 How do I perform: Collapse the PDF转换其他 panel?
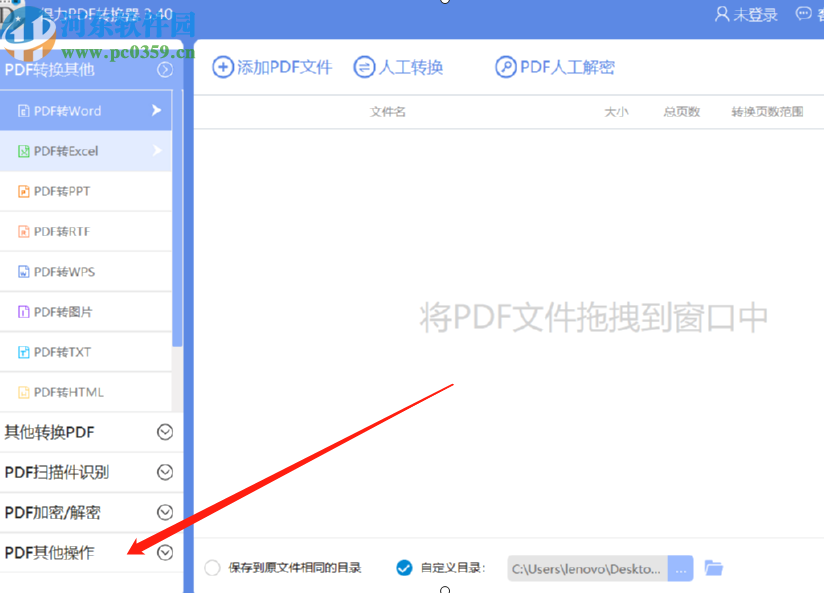click(x=163, y=70)
